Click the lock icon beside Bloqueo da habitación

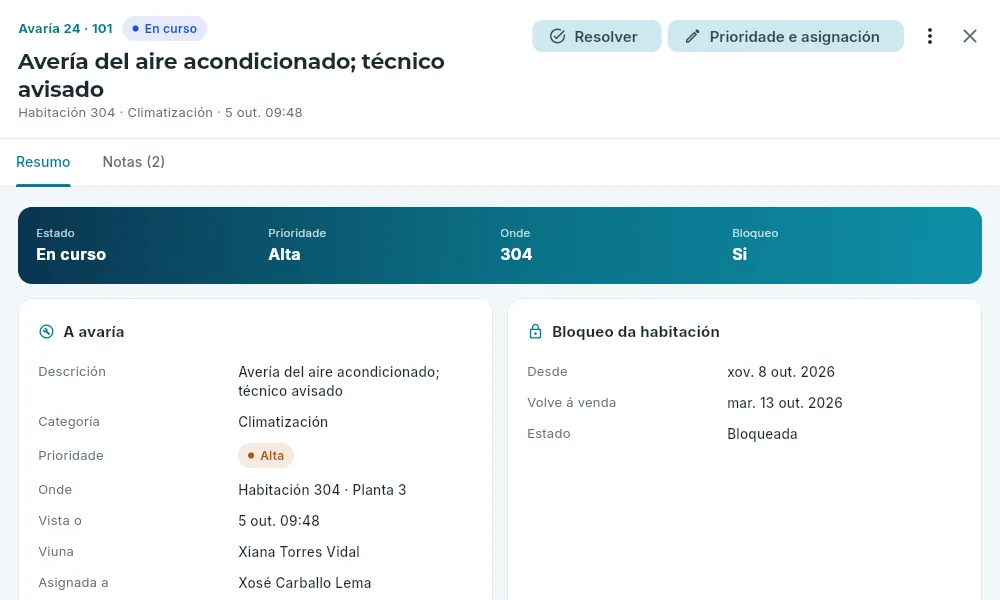tap(535, 332)
